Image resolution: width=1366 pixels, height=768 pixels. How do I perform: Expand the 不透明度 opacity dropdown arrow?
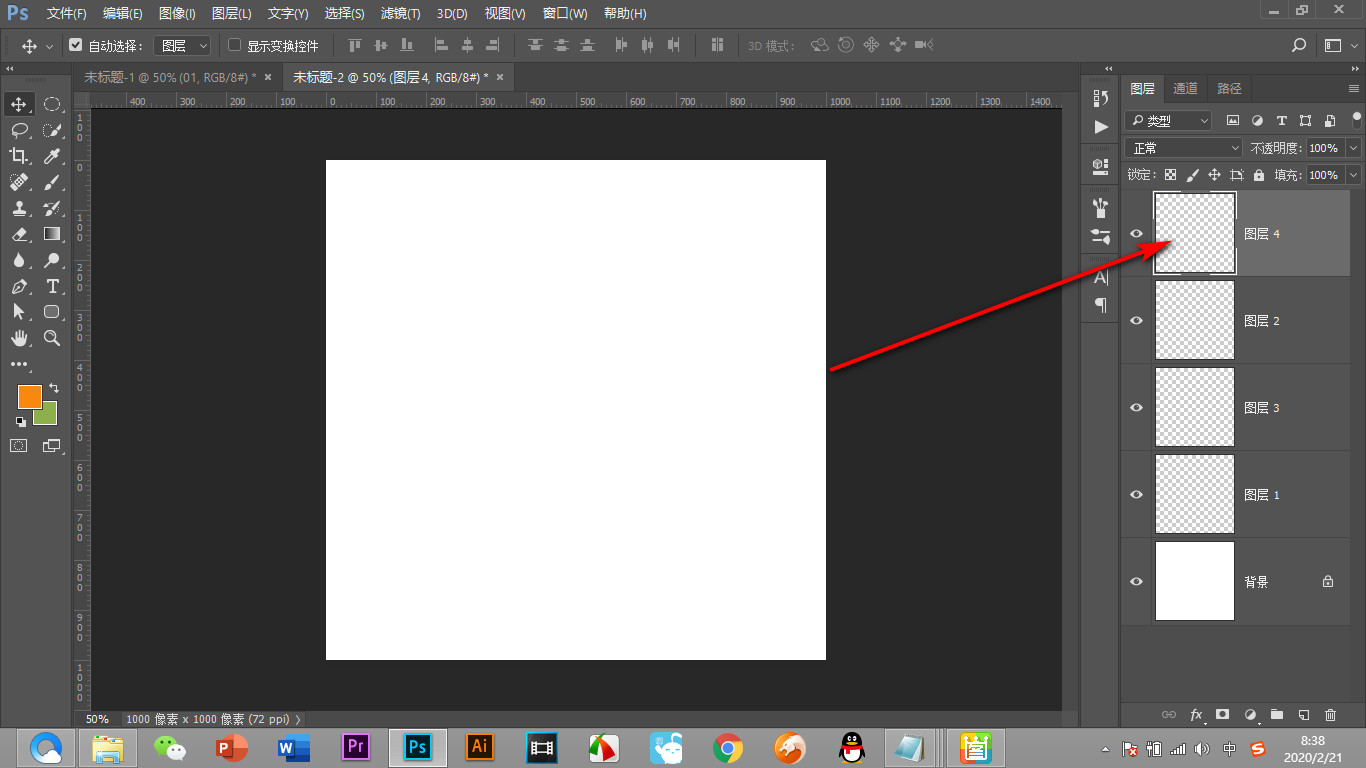pyautogui.click(x=1354, y=148)
